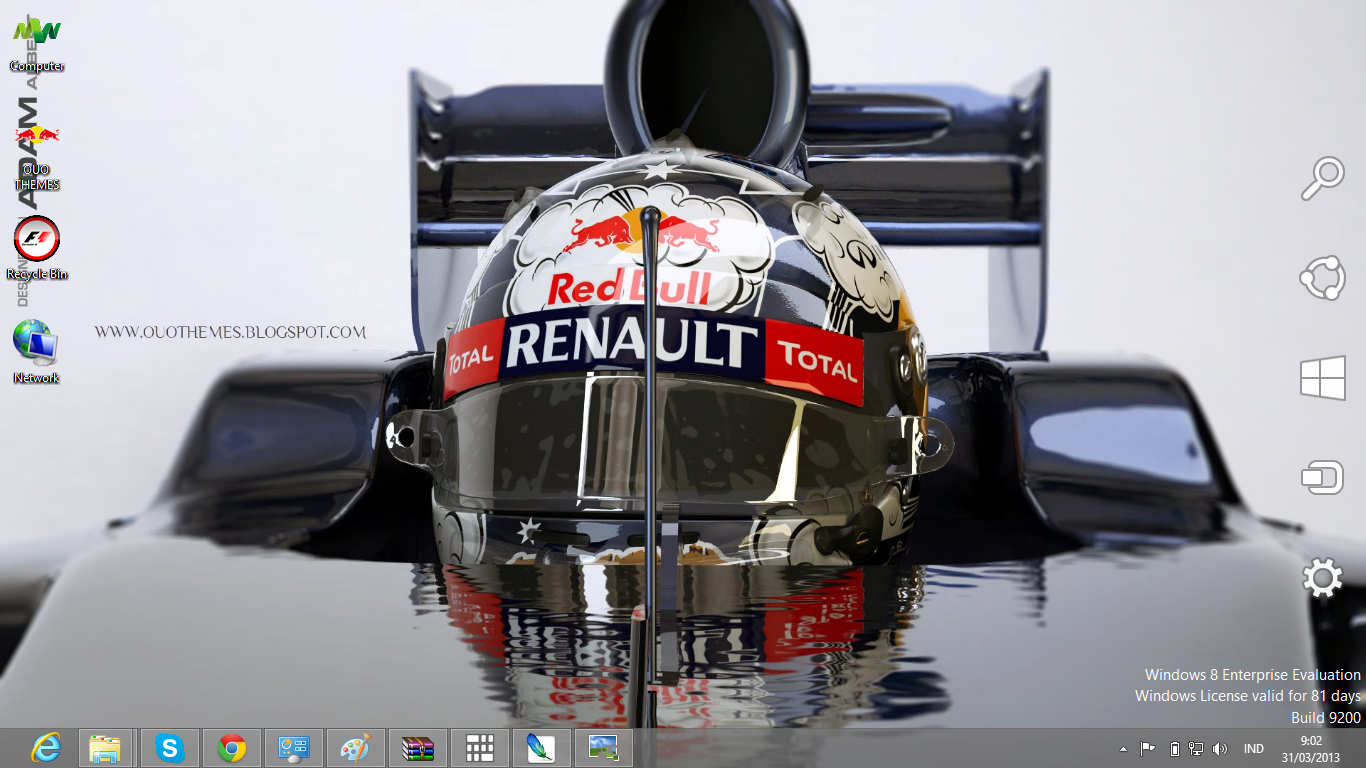The height and width of the screenshot is (768, 1366).
Task: Open the Control Panel taskbar icon
Action: coord(294,748)
